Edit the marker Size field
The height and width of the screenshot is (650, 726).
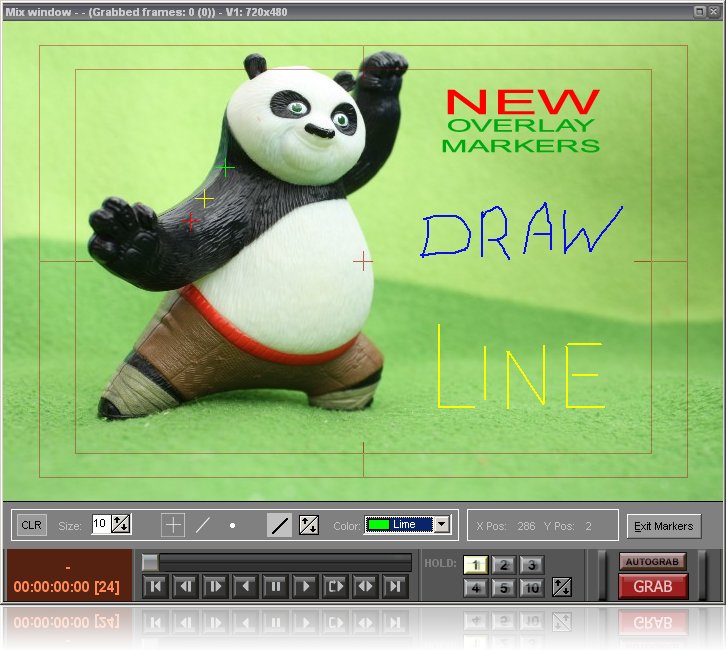point(100,524)
